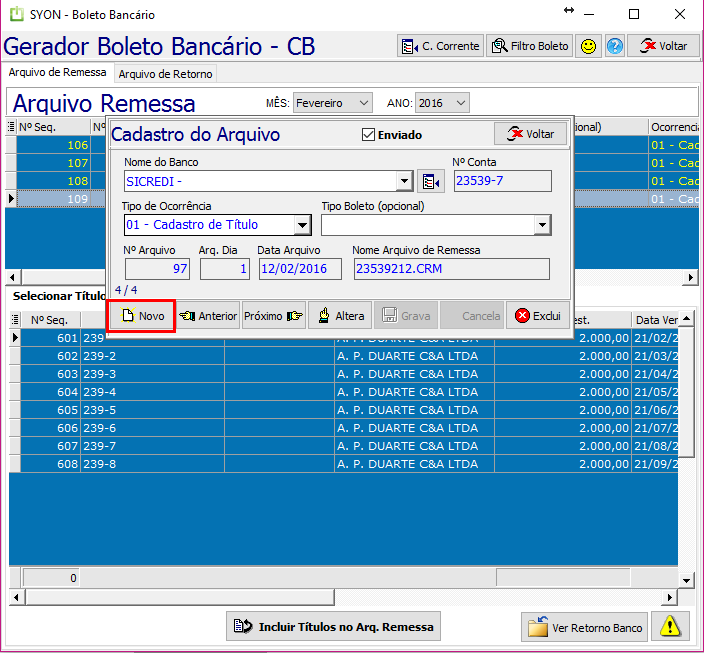Click the disabled Cancela button
The height and width of the screenshot is (653, 704).
[472, 316]
